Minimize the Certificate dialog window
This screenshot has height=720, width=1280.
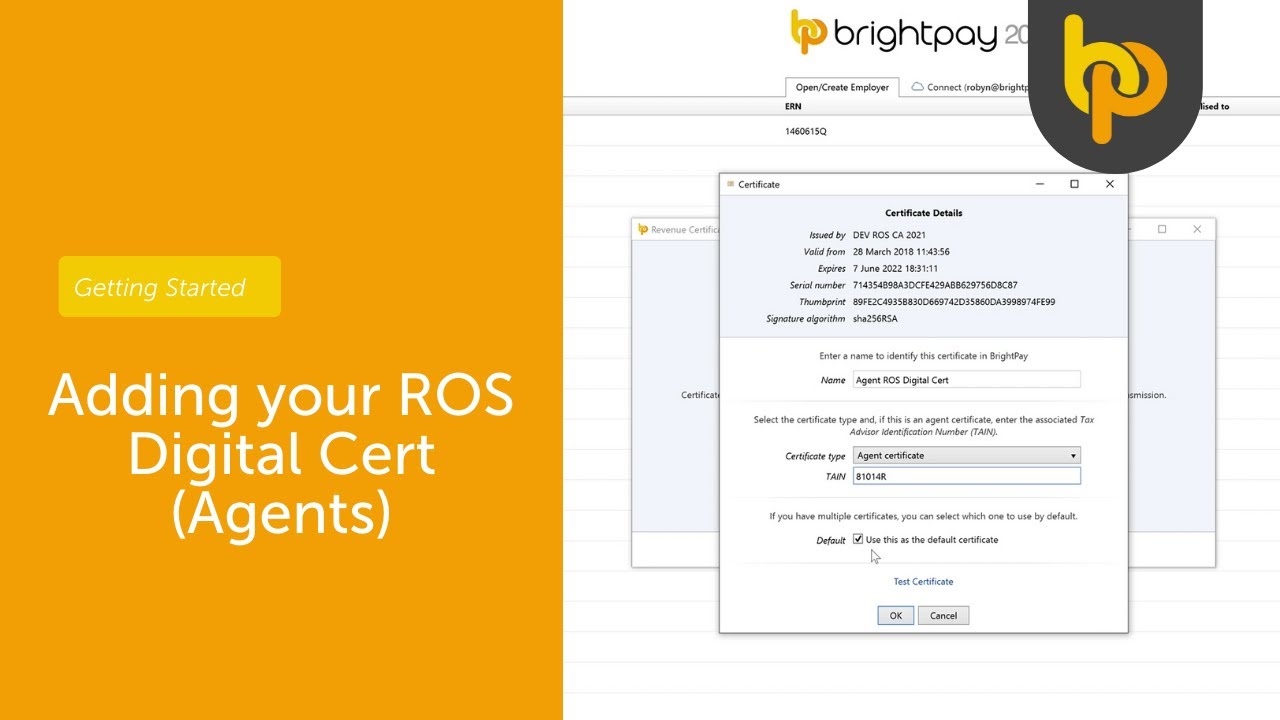click(1040, 184)
